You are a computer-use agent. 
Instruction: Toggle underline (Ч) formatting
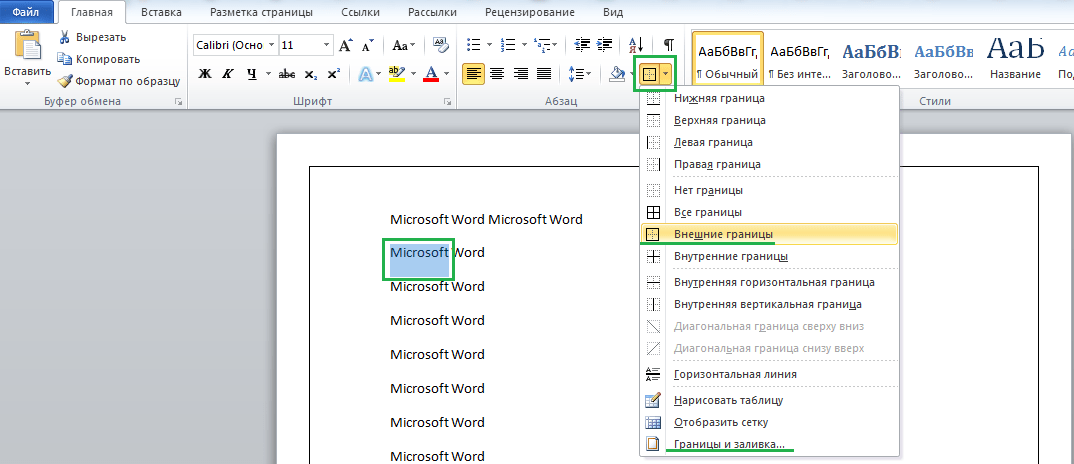click(251, 73)
